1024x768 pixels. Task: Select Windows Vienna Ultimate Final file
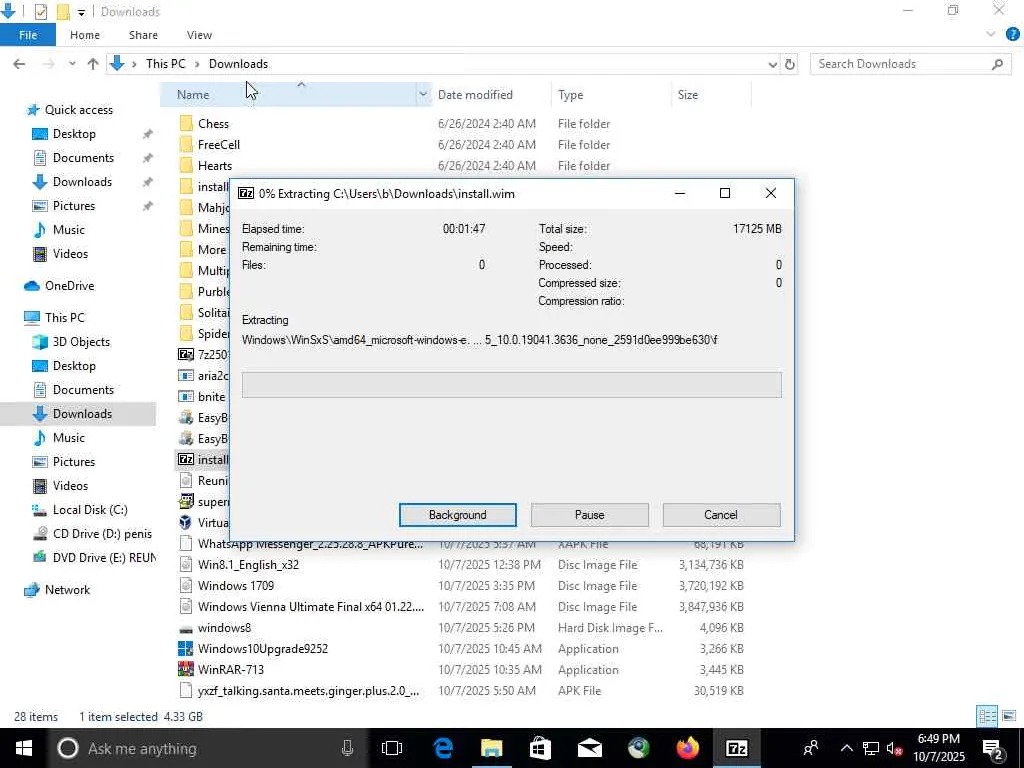[x=311, y=607]
